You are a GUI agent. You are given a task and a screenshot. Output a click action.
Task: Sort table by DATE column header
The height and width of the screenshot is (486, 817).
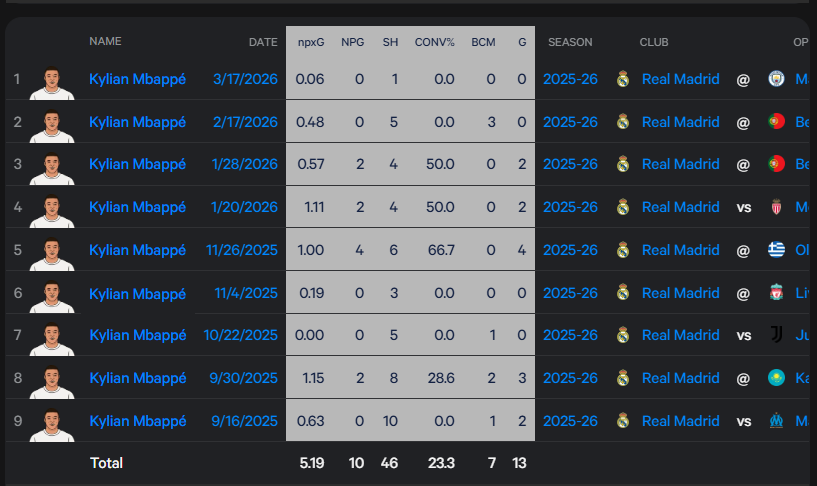(263, 42)
